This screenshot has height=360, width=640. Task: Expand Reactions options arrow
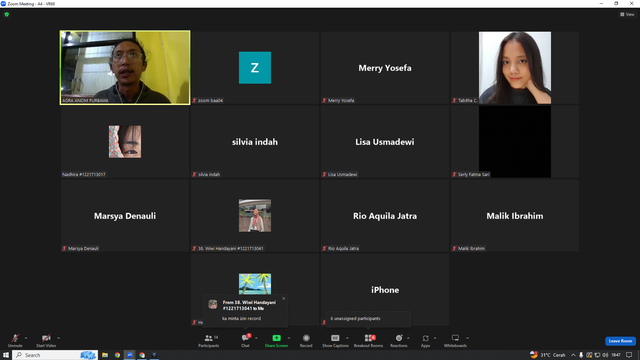(408, 338)
